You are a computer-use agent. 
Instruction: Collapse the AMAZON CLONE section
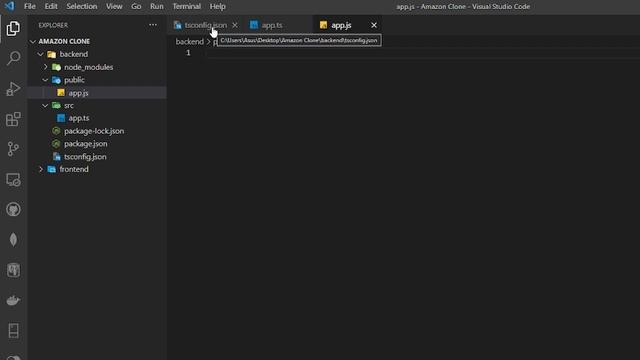click(33, 41)
